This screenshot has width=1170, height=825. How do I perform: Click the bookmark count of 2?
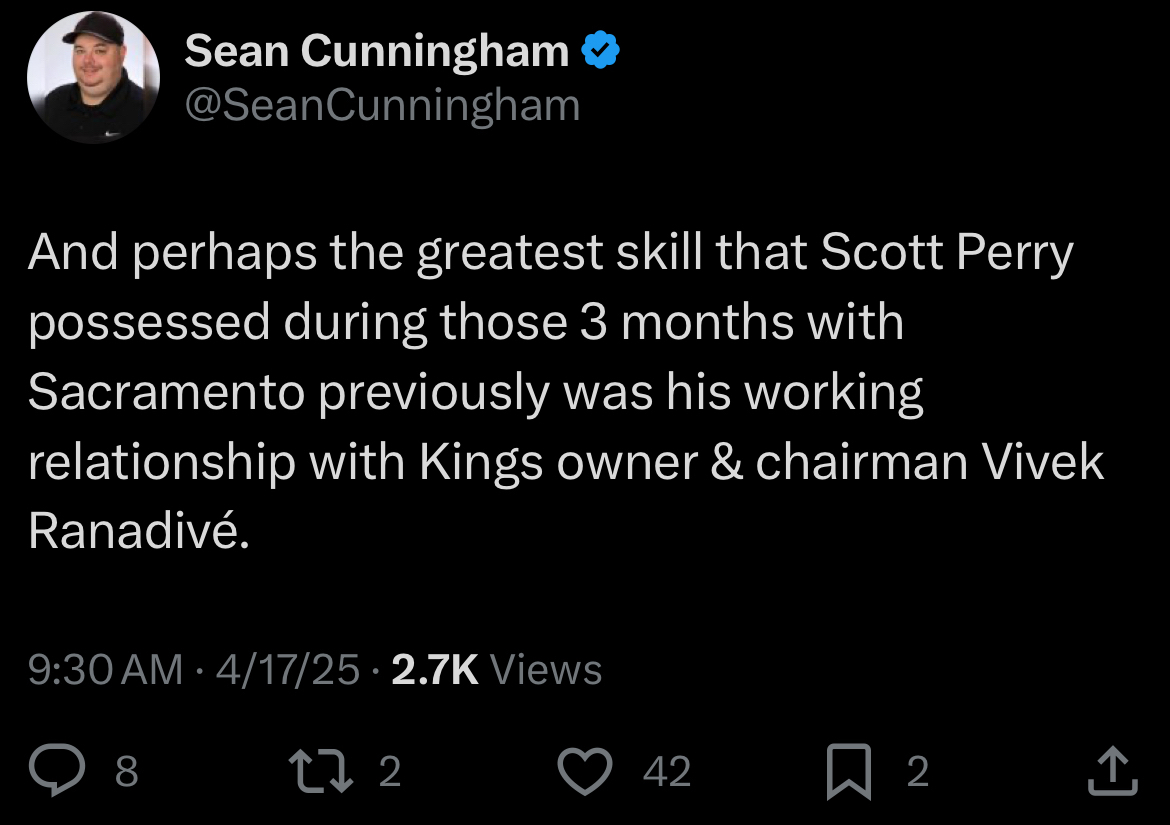[917, 771]
